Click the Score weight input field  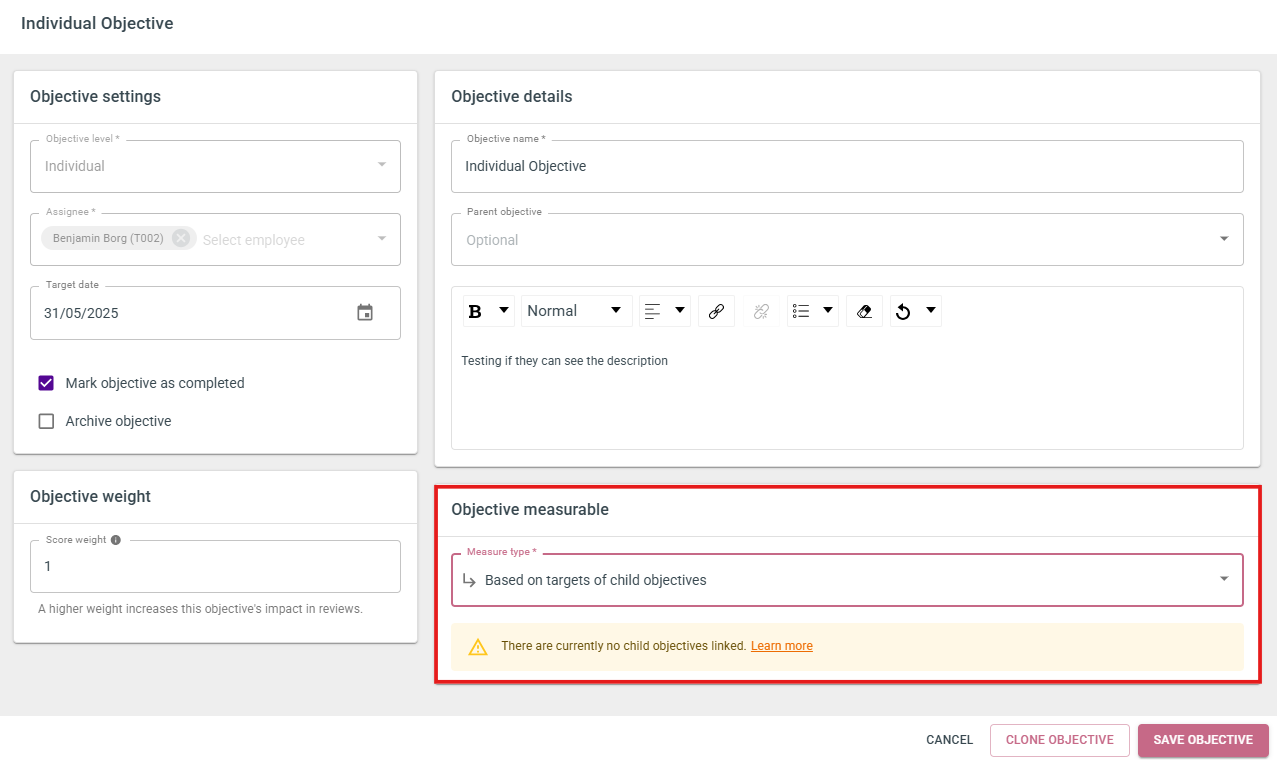click(215, 566)
